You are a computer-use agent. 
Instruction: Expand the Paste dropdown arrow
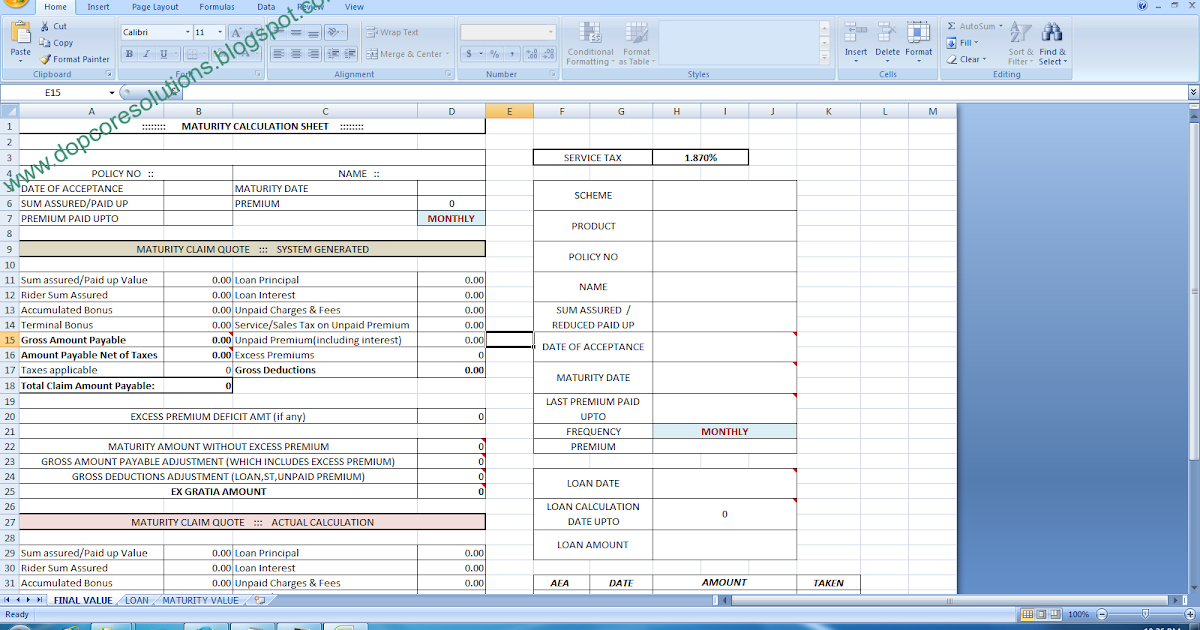point(19,60)
